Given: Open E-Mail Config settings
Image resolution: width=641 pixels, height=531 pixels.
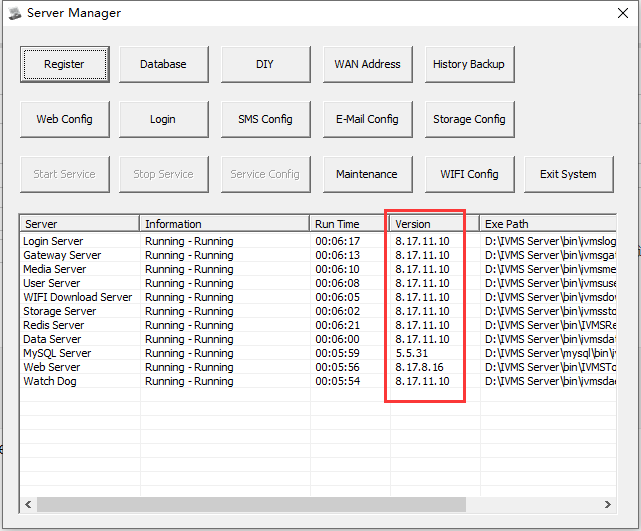Looking at the screenshot, I should [x=368, y=119].
